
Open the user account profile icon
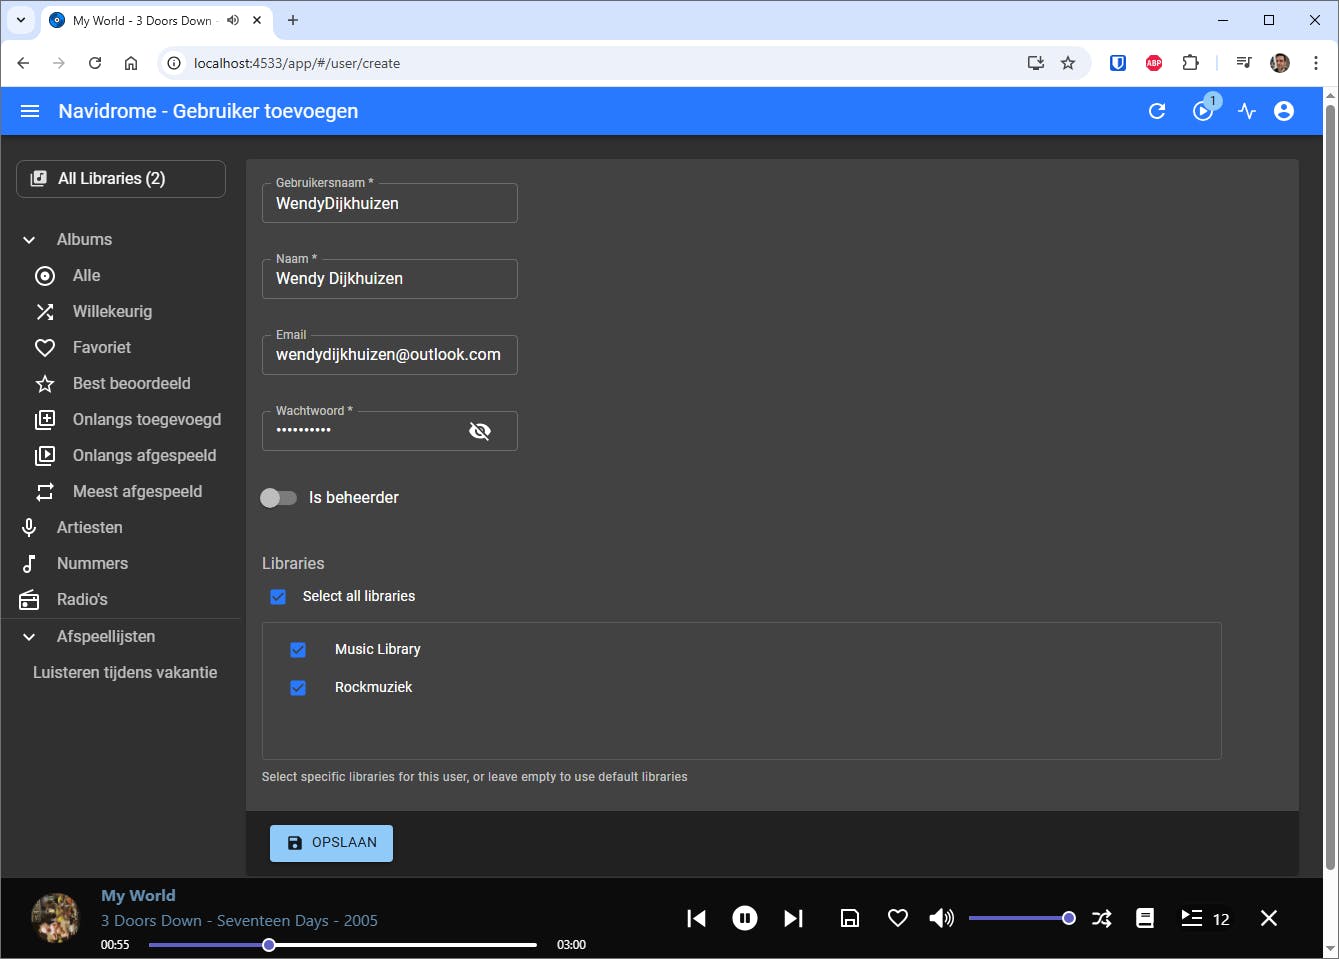1284,111
